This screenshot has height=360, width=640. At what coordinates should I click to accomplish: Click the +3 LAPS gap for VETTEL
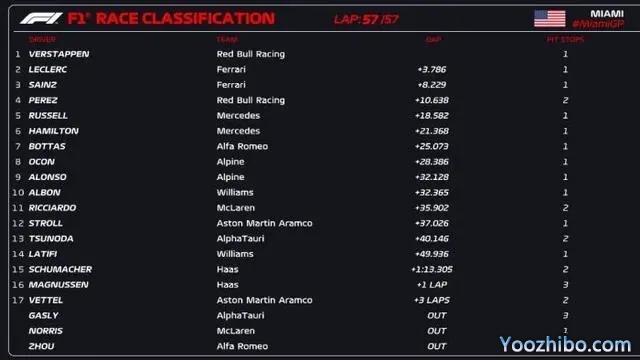[x=432, y=300]
